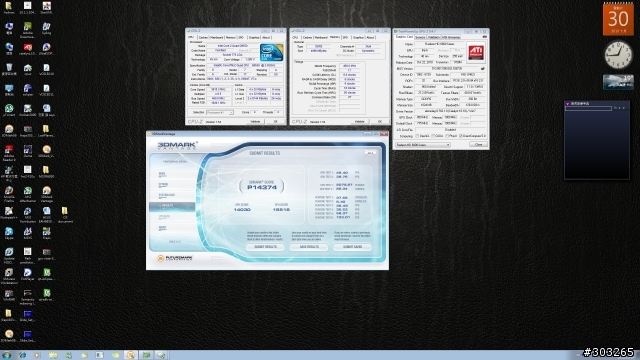640x360 pixels.
Task: Launch the PotPlayer desktop shortcut
Action: point(28,274)
